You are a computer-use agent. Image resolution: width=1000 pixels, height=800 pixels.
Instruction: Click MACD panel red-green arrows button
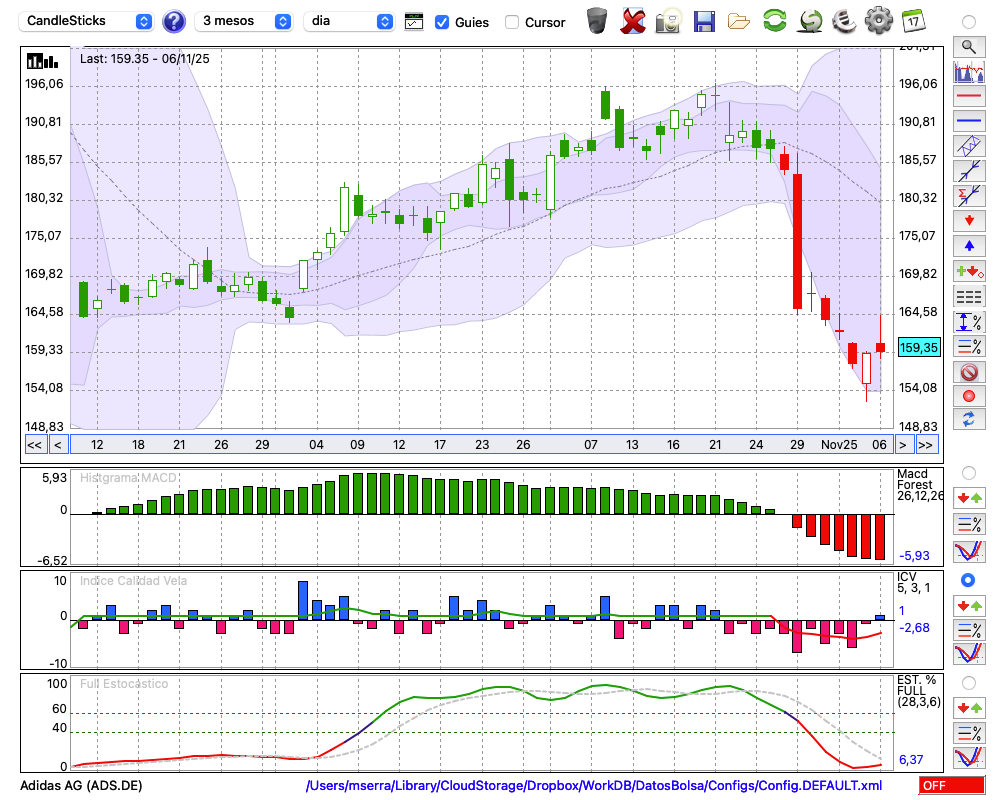[969, 498]
